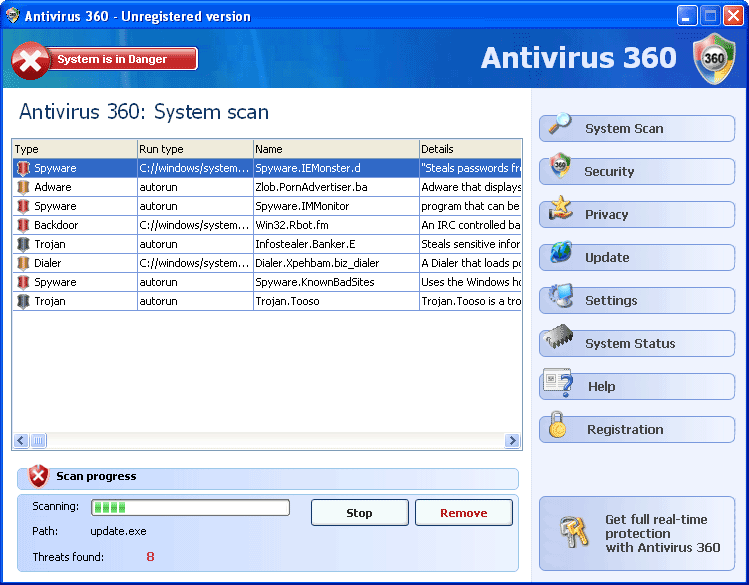This screenshot has height=585, width=749.
Task: Click the scanning progress bar
Action: click(191, 507)
